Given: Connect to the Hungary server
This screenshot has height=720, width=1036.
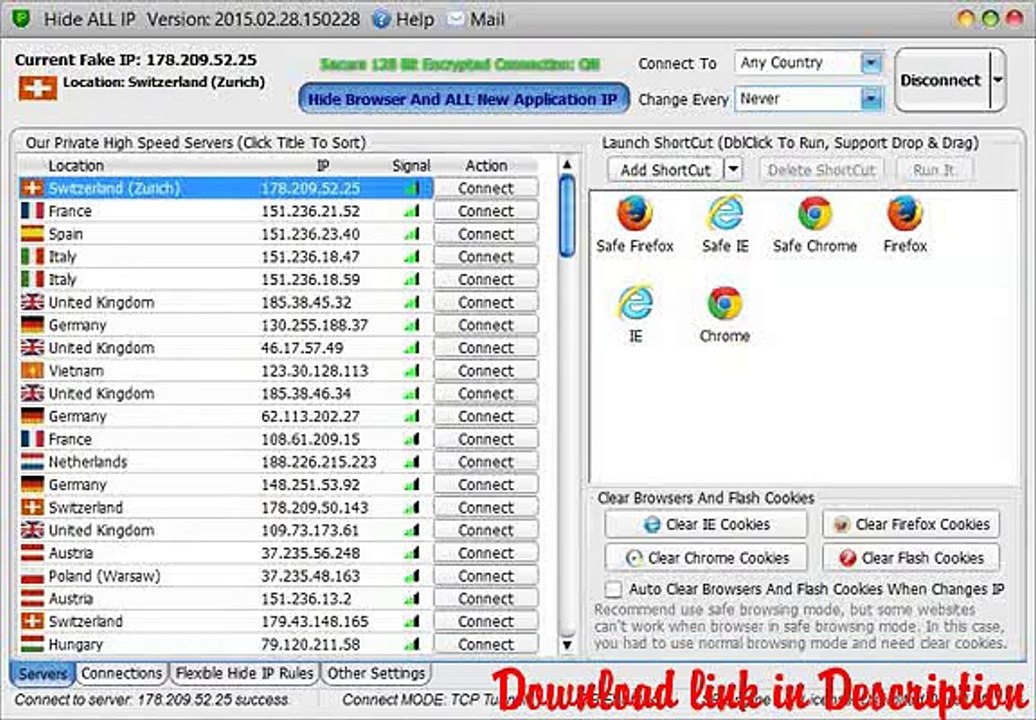Looking at the screenshot, I should (486, 644).
